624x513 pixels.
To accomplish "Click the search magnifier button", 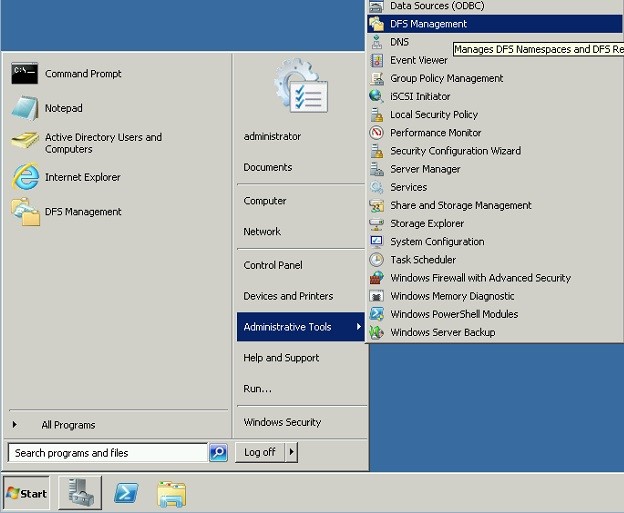I will [218, 453].
